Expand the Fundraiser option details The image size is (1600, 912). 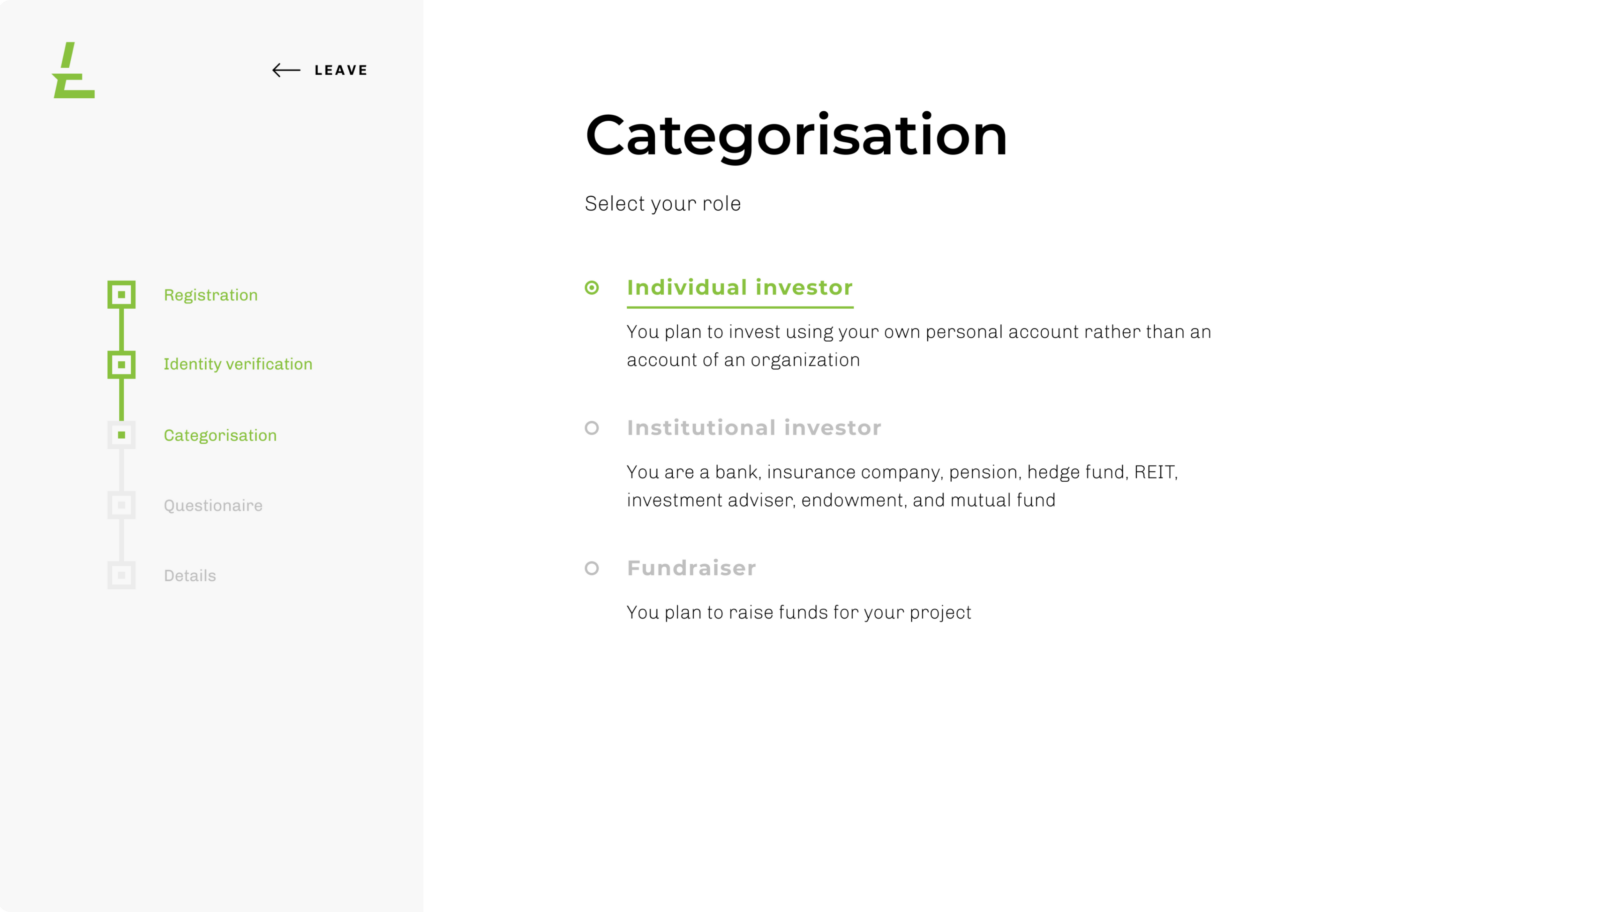point(691,567)
